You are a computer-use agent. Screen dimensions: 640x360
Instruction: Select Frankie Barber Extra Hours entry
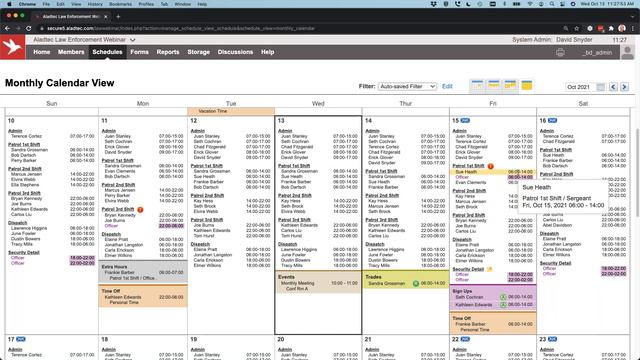[143, 275]
